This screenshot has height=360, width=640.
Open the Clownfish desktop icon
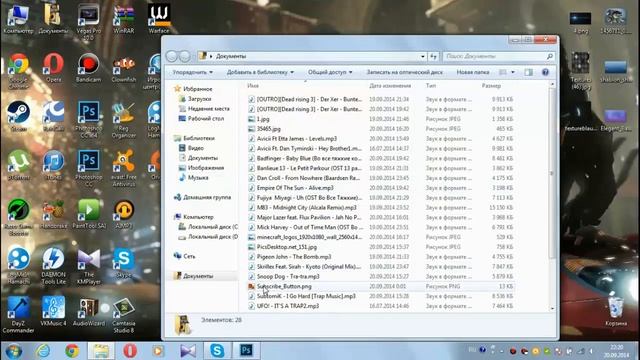(124, 67)
